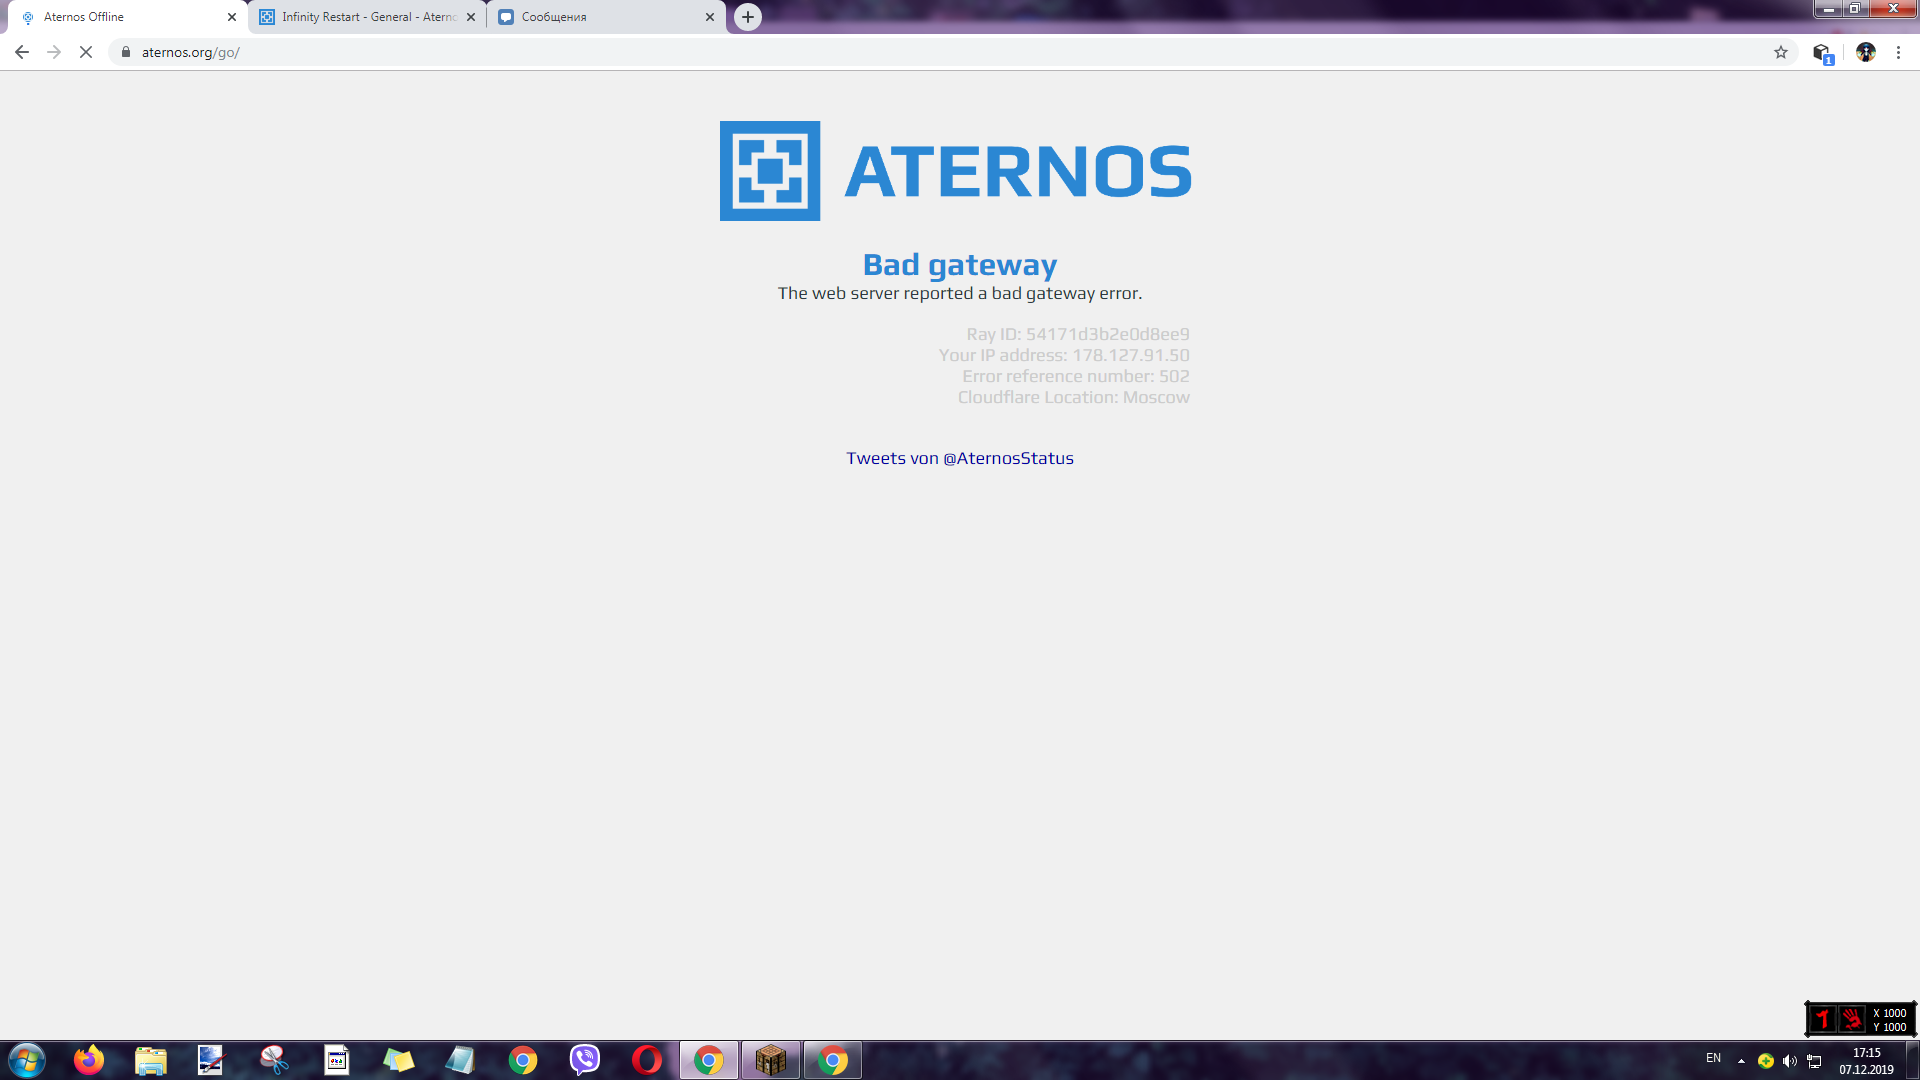Open the Chrome three-dot menu
This screenshot has height=1080, width=1920.
pos(1898,52)
